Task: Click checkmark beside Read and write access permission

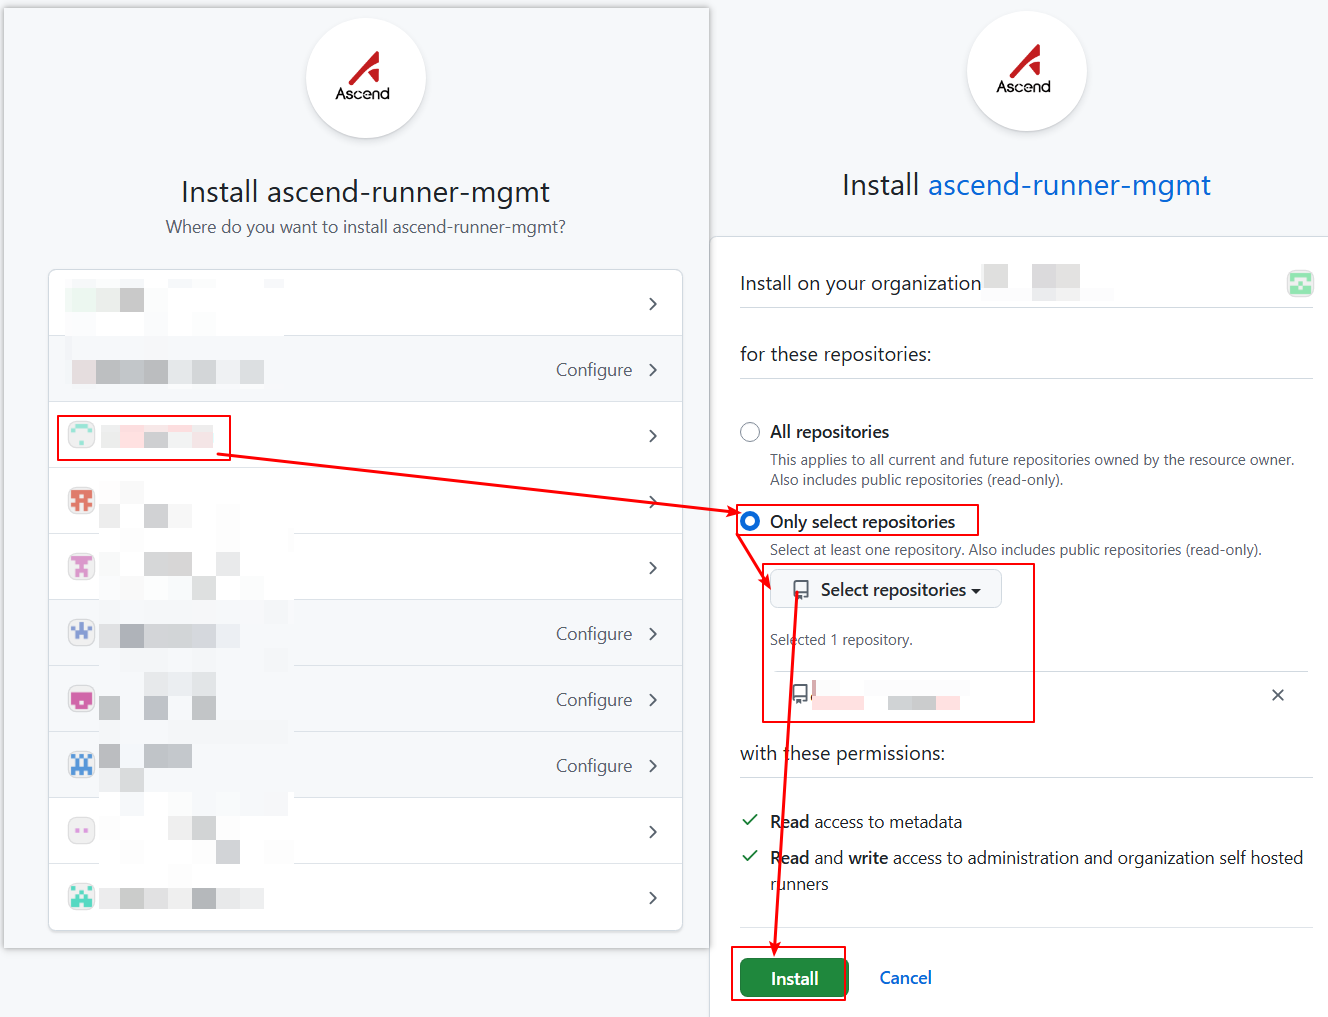Action: [x=750, y=856]
